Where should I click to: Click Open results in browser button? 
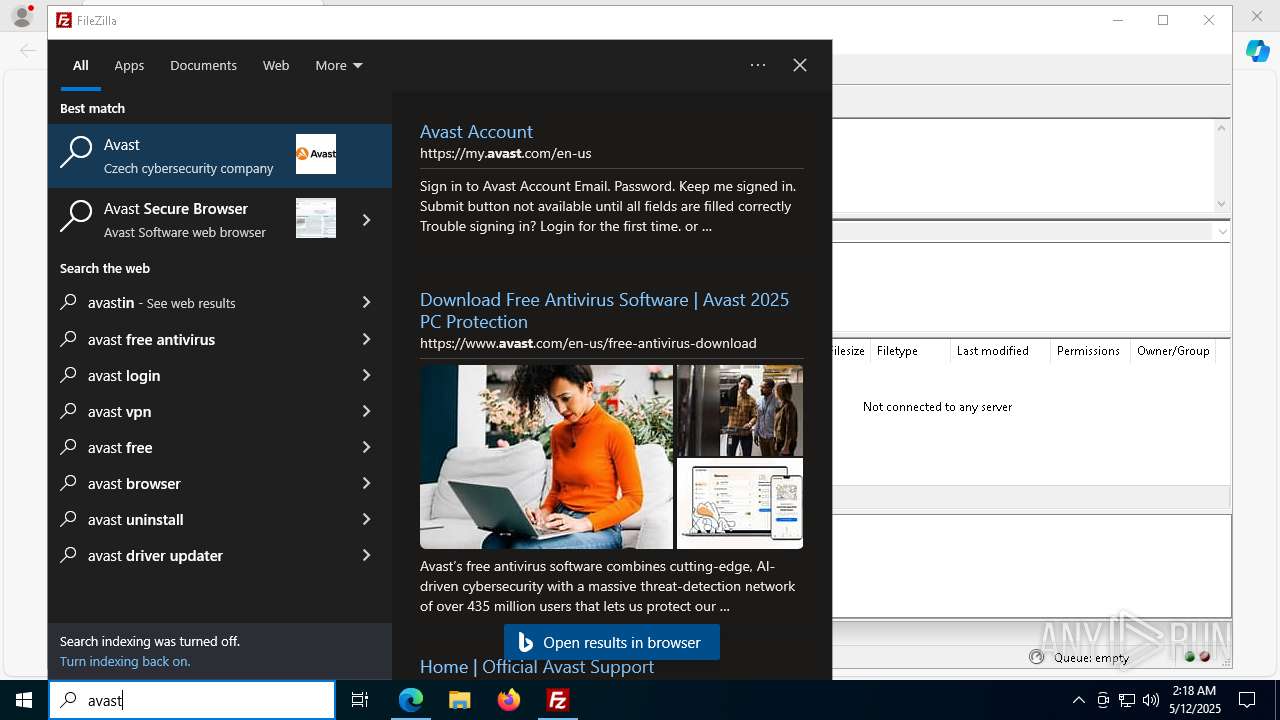click(x=612, y=642)
